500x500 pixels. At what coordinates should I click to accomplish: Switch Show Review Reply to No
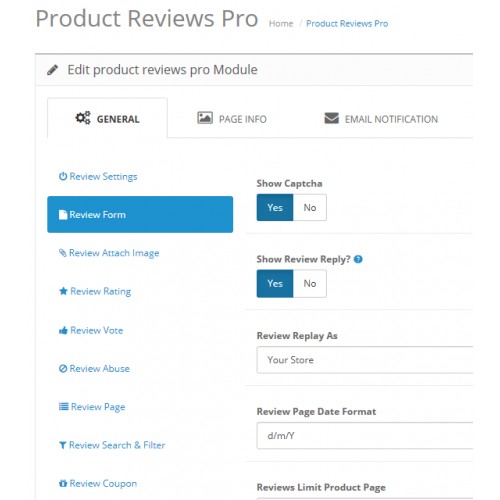pyautogui.click(x=310, y=283)
